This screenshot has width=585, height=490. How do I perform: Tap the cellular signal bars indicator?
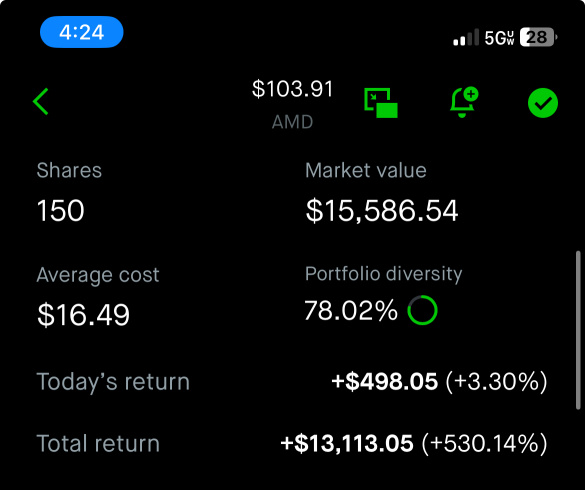tap(466, 37)
